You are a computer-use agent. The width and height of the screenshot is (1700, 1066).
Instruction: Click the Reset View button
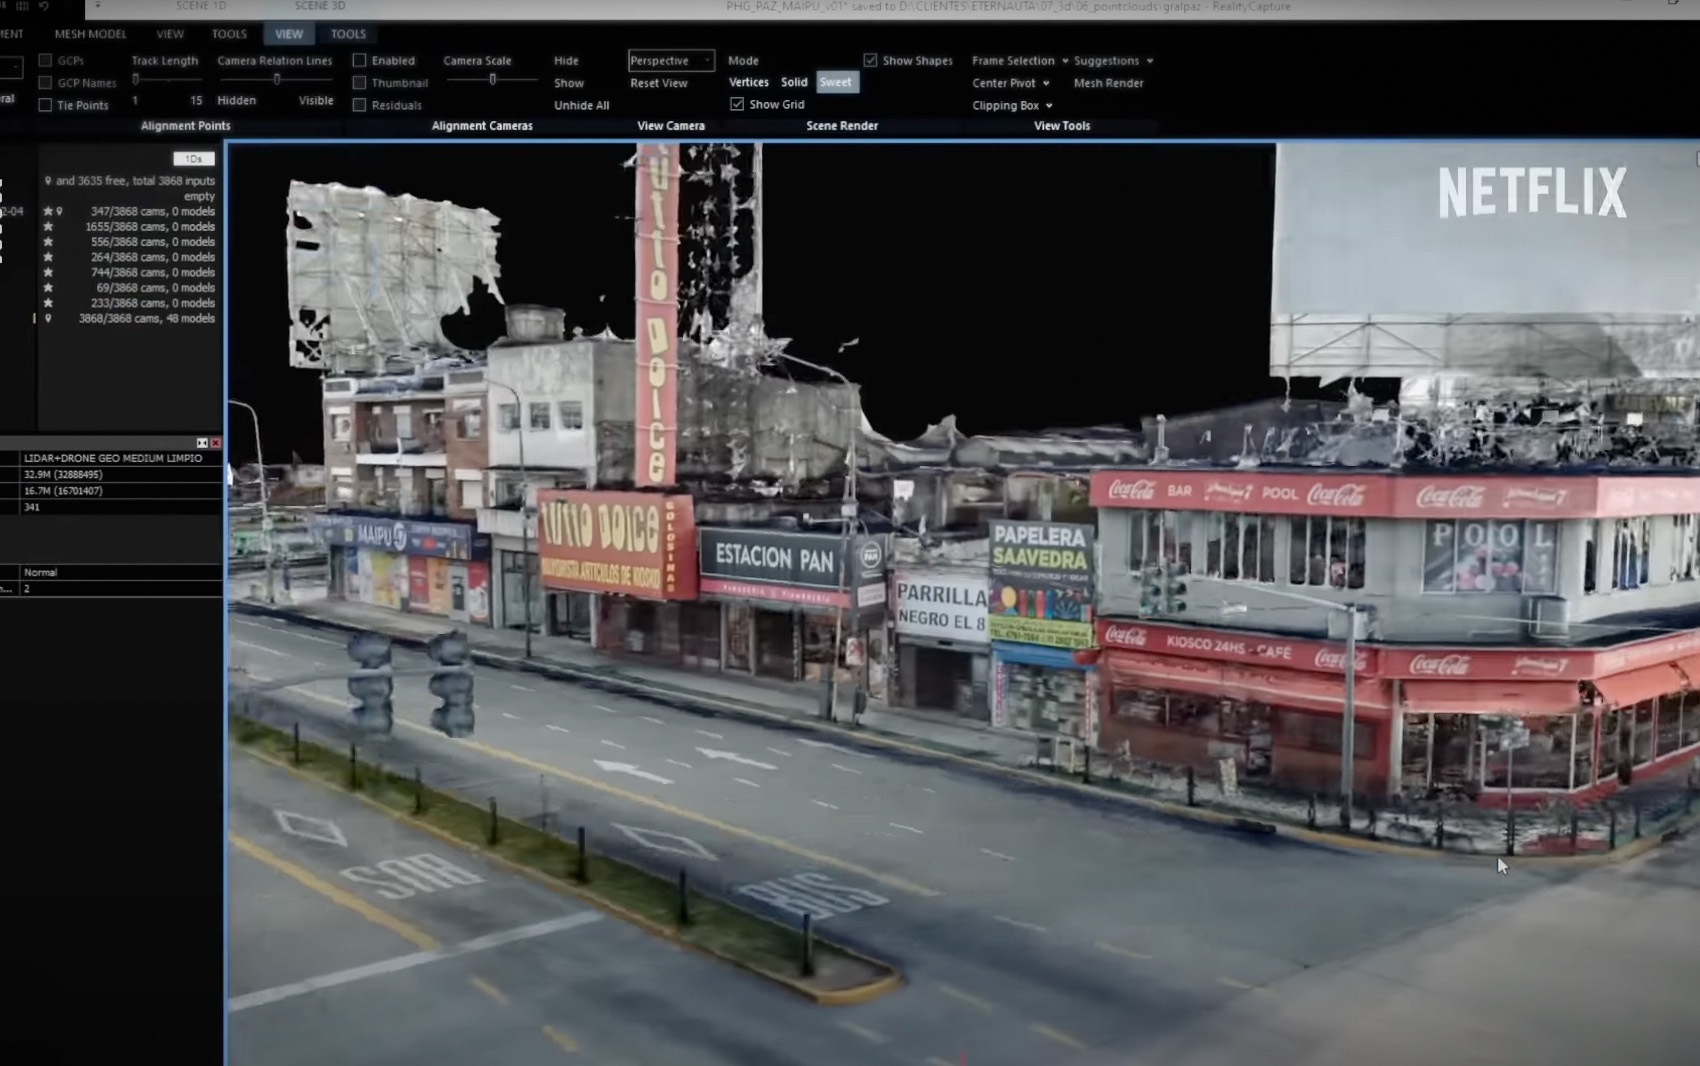point(659,83)
